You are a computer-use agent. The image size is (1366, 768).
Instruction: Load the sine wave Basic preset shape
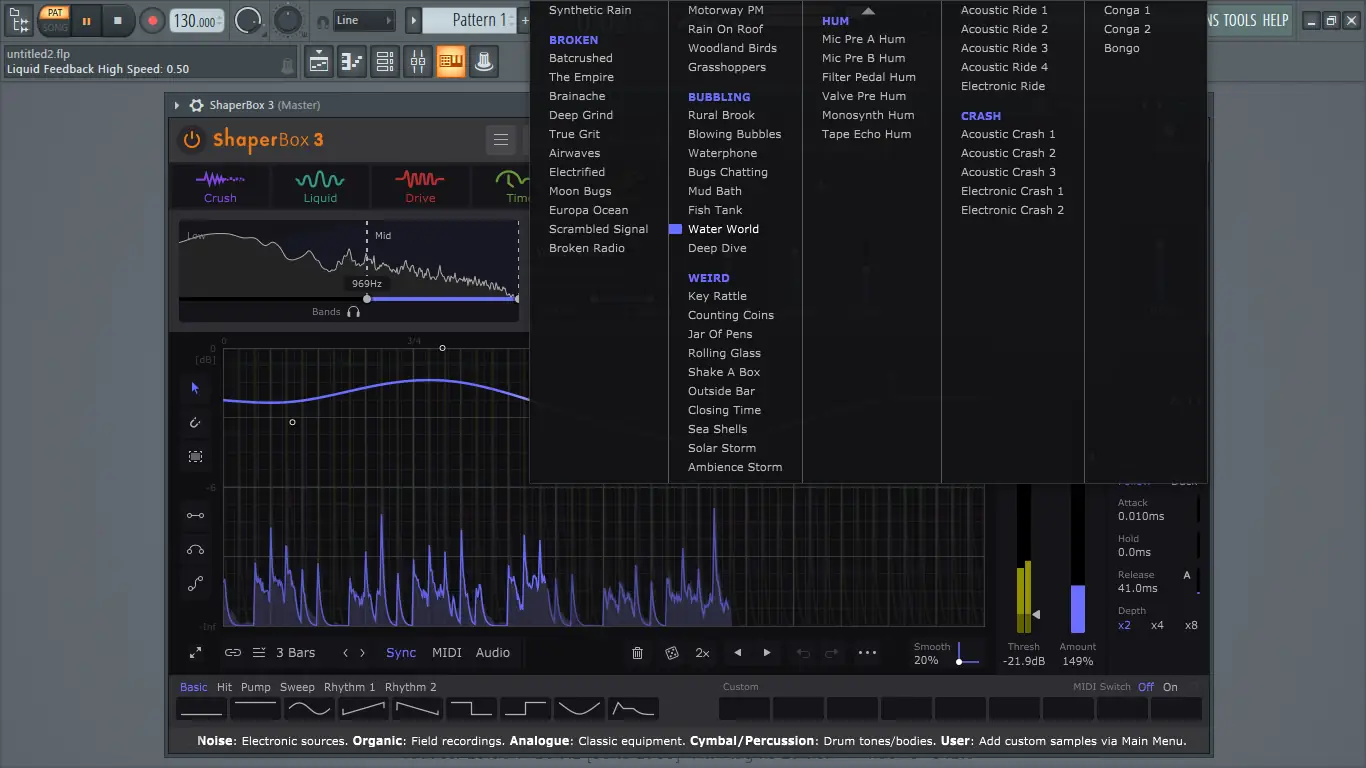(309, 709)
